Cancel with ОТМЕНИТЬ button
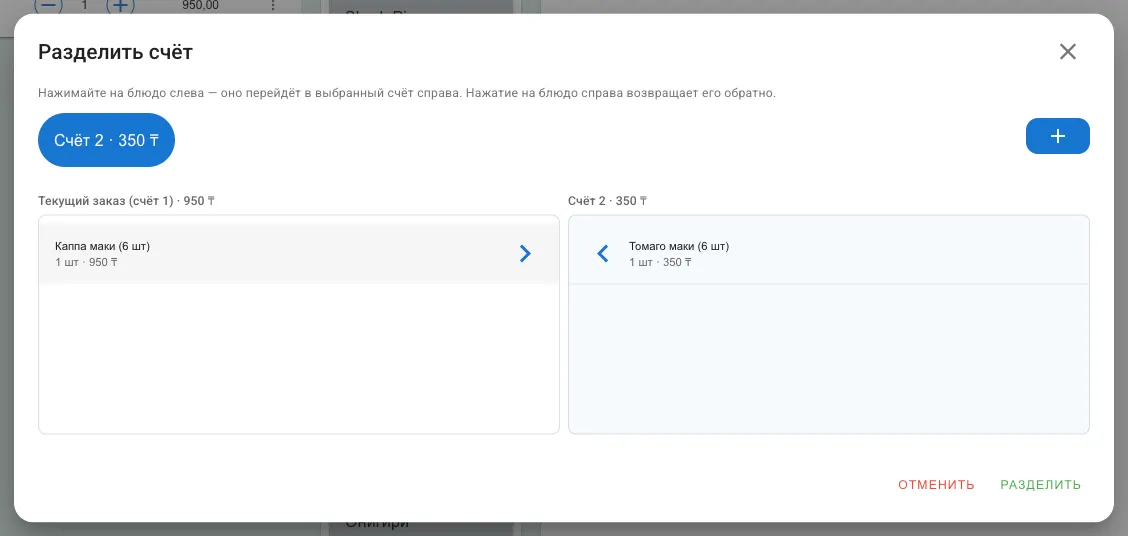The width and height of the screenshot is (1128, 536). (936, 485)
